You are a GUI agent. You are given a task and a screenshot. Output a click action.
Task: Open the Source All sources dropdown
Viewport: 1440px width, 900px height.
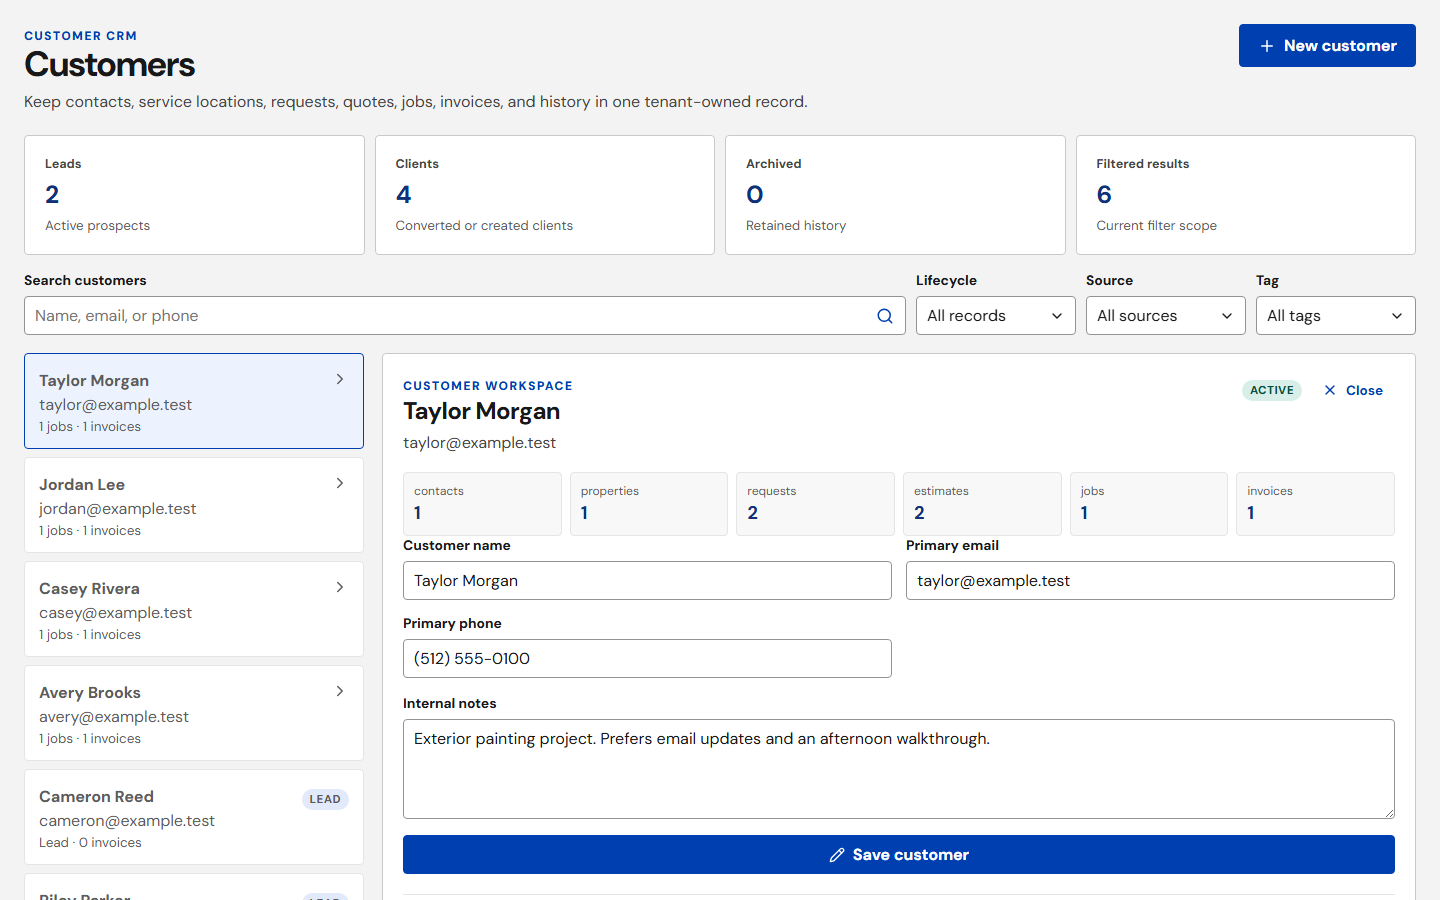[x=1166, y=316]
